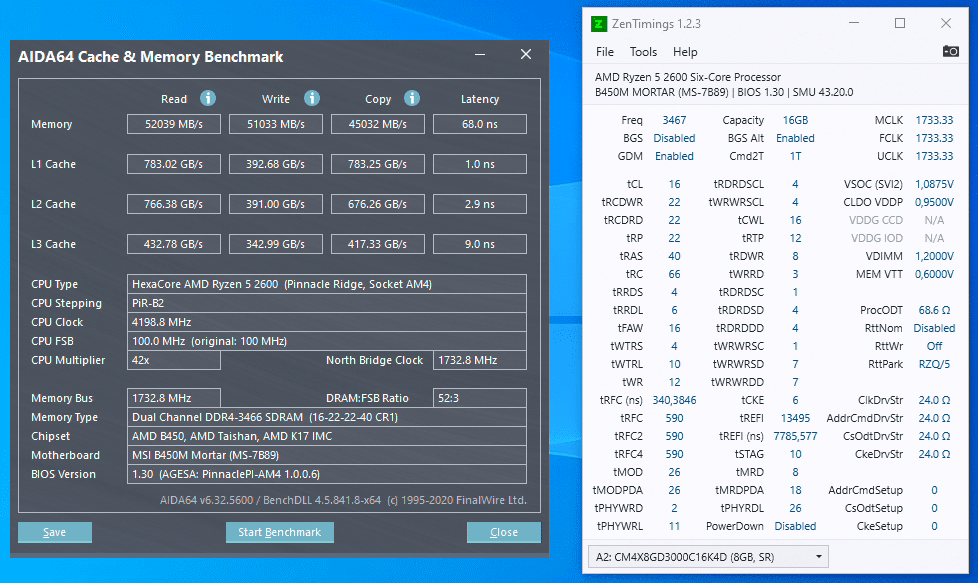The width and height of the screenshot is (978, 583).
Task: Click the RttNom Disabled value
Action: click(x=934, y=328)
